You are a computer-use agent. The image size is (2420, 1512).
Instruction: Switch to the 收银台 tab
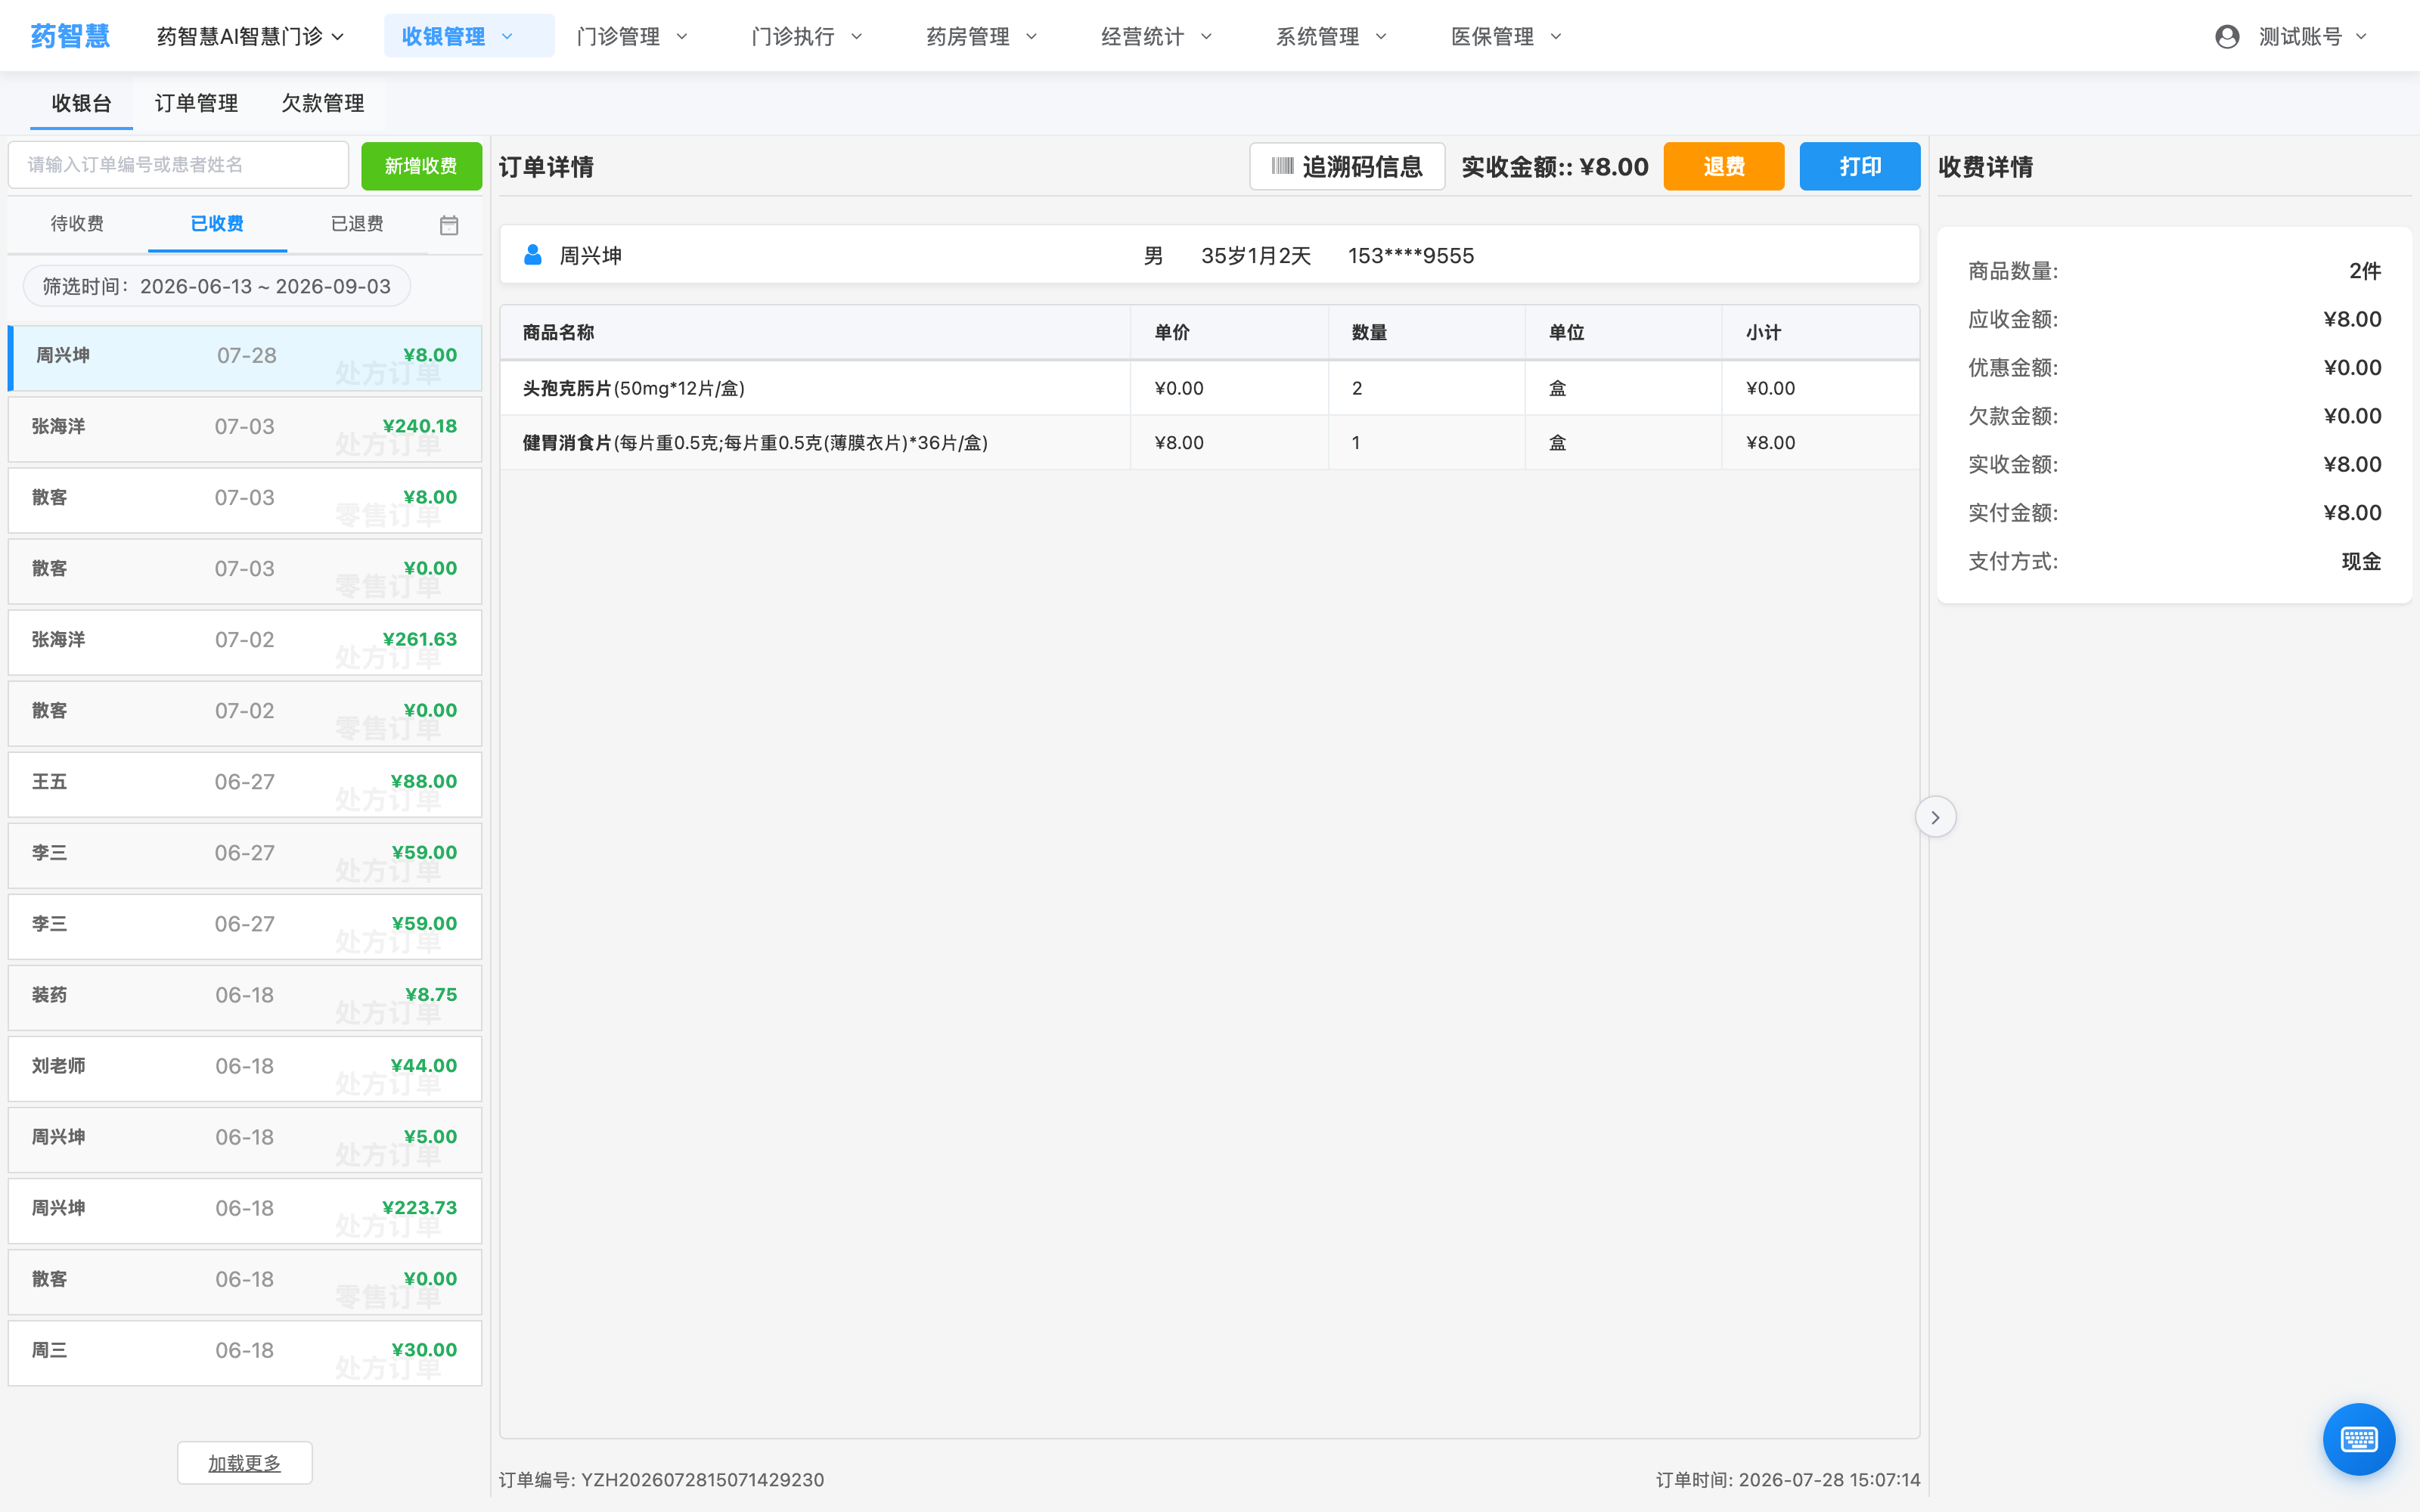pyautogui.click(x=81, y=103)
